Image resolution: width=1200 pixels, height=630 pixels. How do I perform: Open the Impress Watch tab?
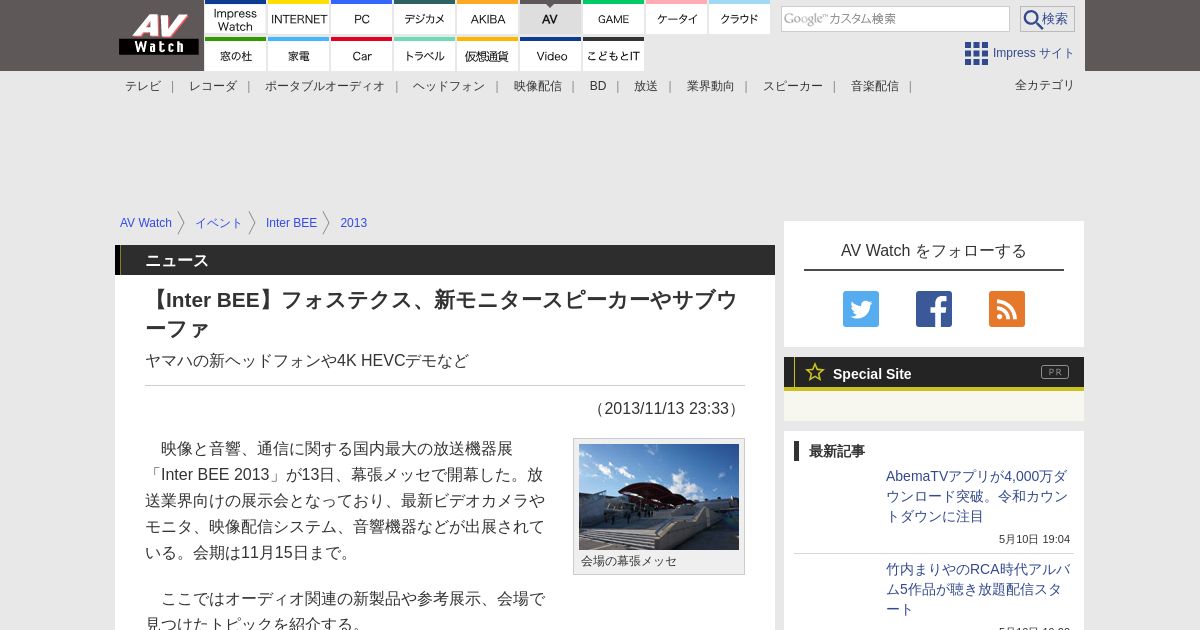[x=235, y=18]
